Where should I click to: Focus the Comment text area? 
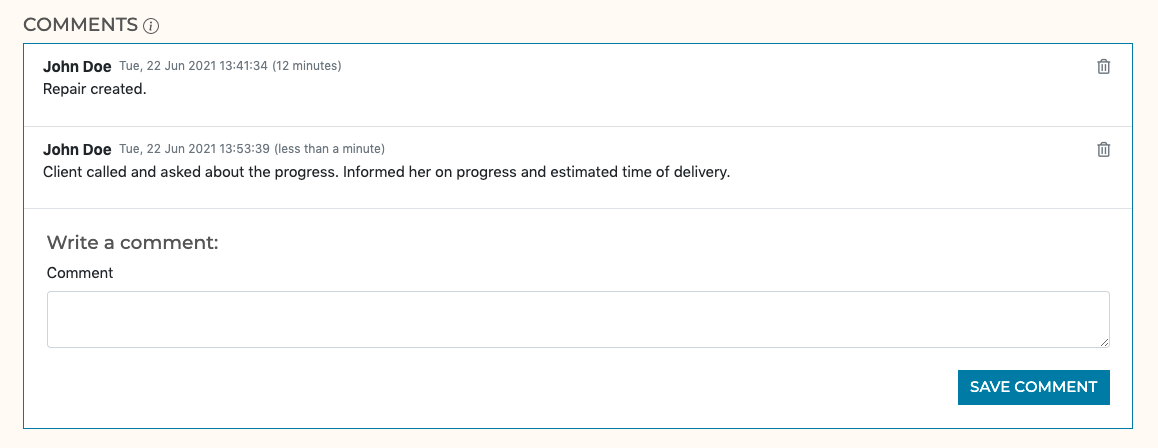point(578,319)
